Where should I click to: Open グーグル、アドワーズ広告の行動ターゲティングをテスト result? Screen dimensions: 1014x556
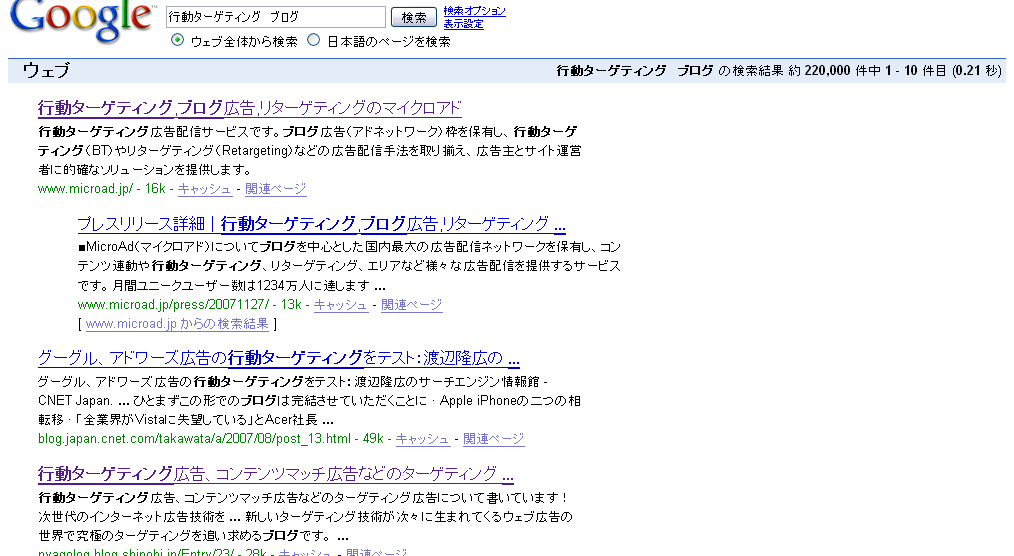click(x=279, y=358)
